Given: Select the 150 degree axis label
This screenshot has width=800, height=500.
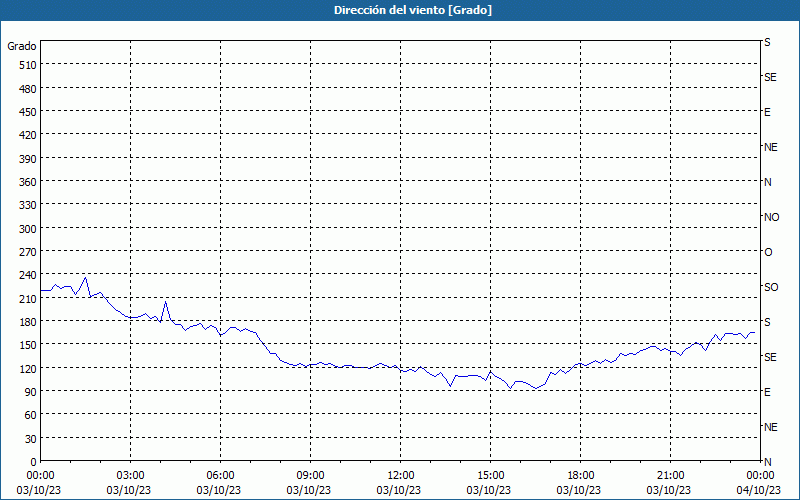Looking at the screenshot, I should [x=28, y=345].
